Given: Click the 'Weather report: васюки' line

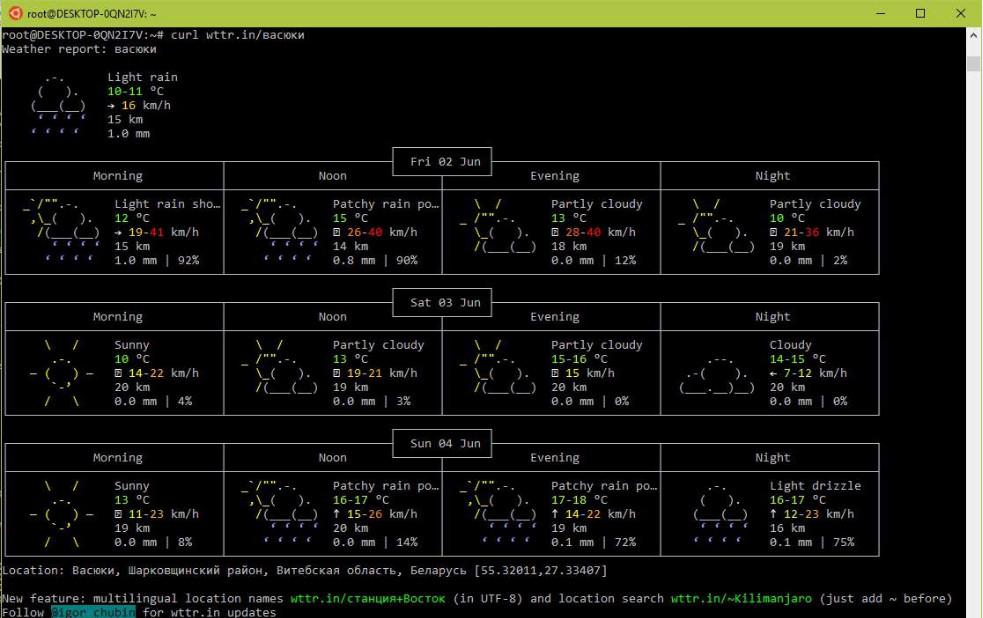Looking at the screenshot, I should (x=79, y=49).
